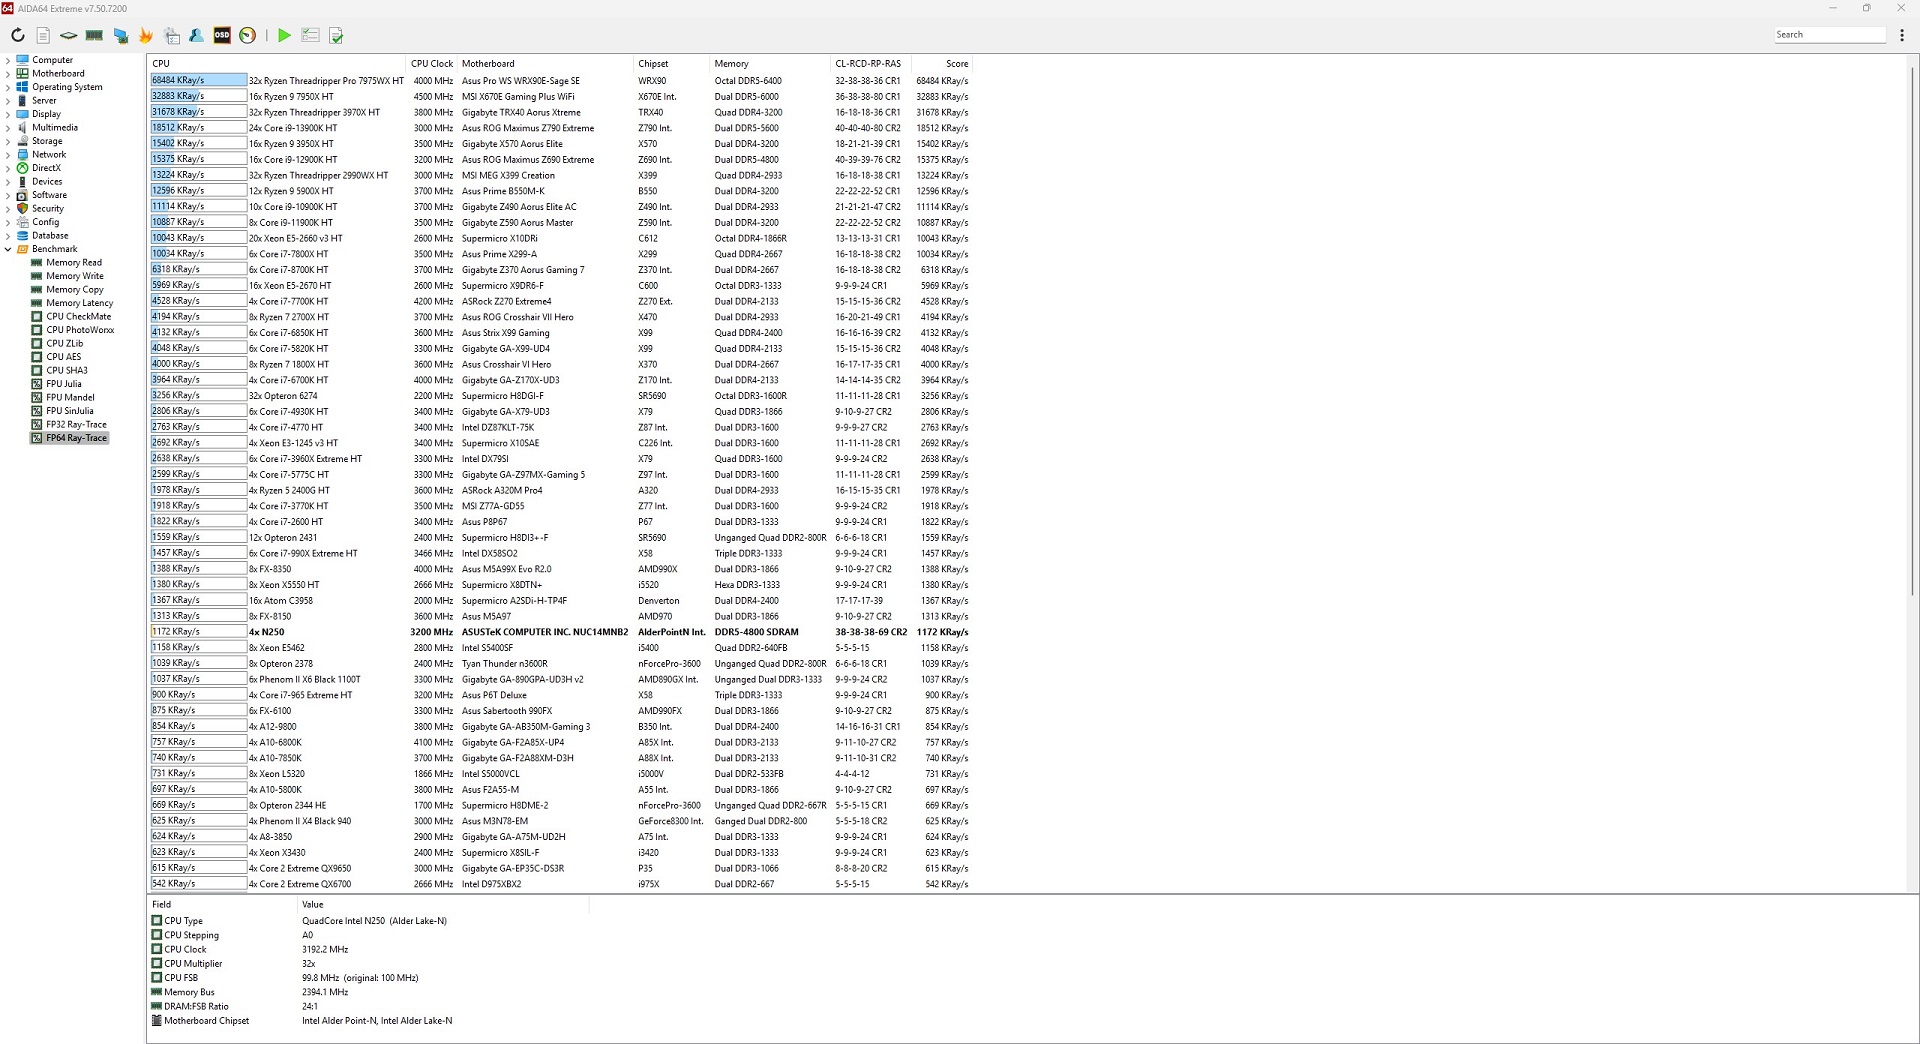
Task: Click the memory module toolbar icon
Action: tap(94, 35)
